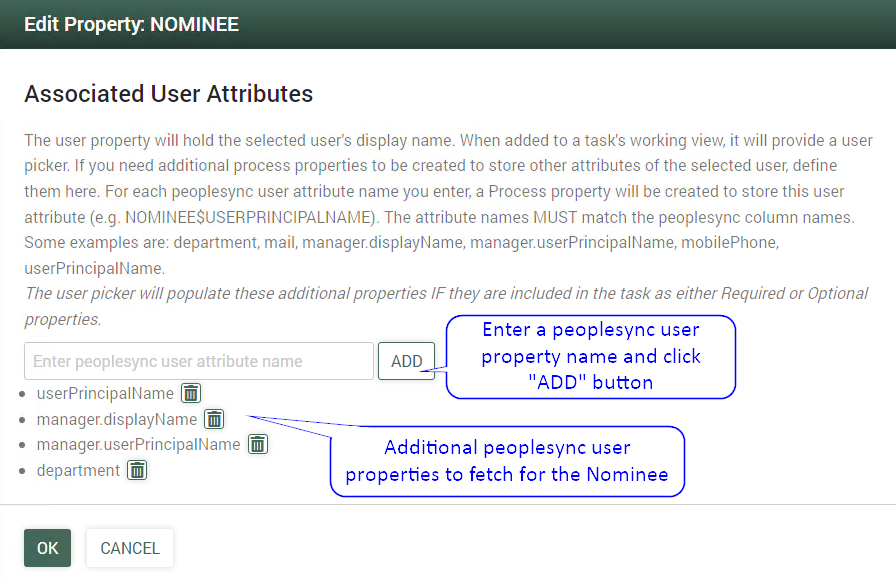
Task: Click the italic user picker note
Action: point(446,294)
